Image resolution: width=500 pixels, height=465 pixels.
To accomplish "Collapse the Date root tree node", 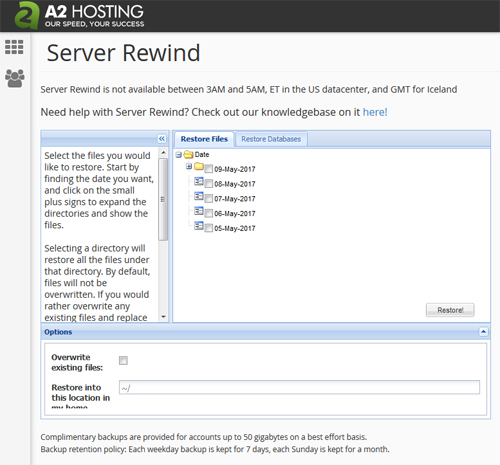I will coord(179,155).
